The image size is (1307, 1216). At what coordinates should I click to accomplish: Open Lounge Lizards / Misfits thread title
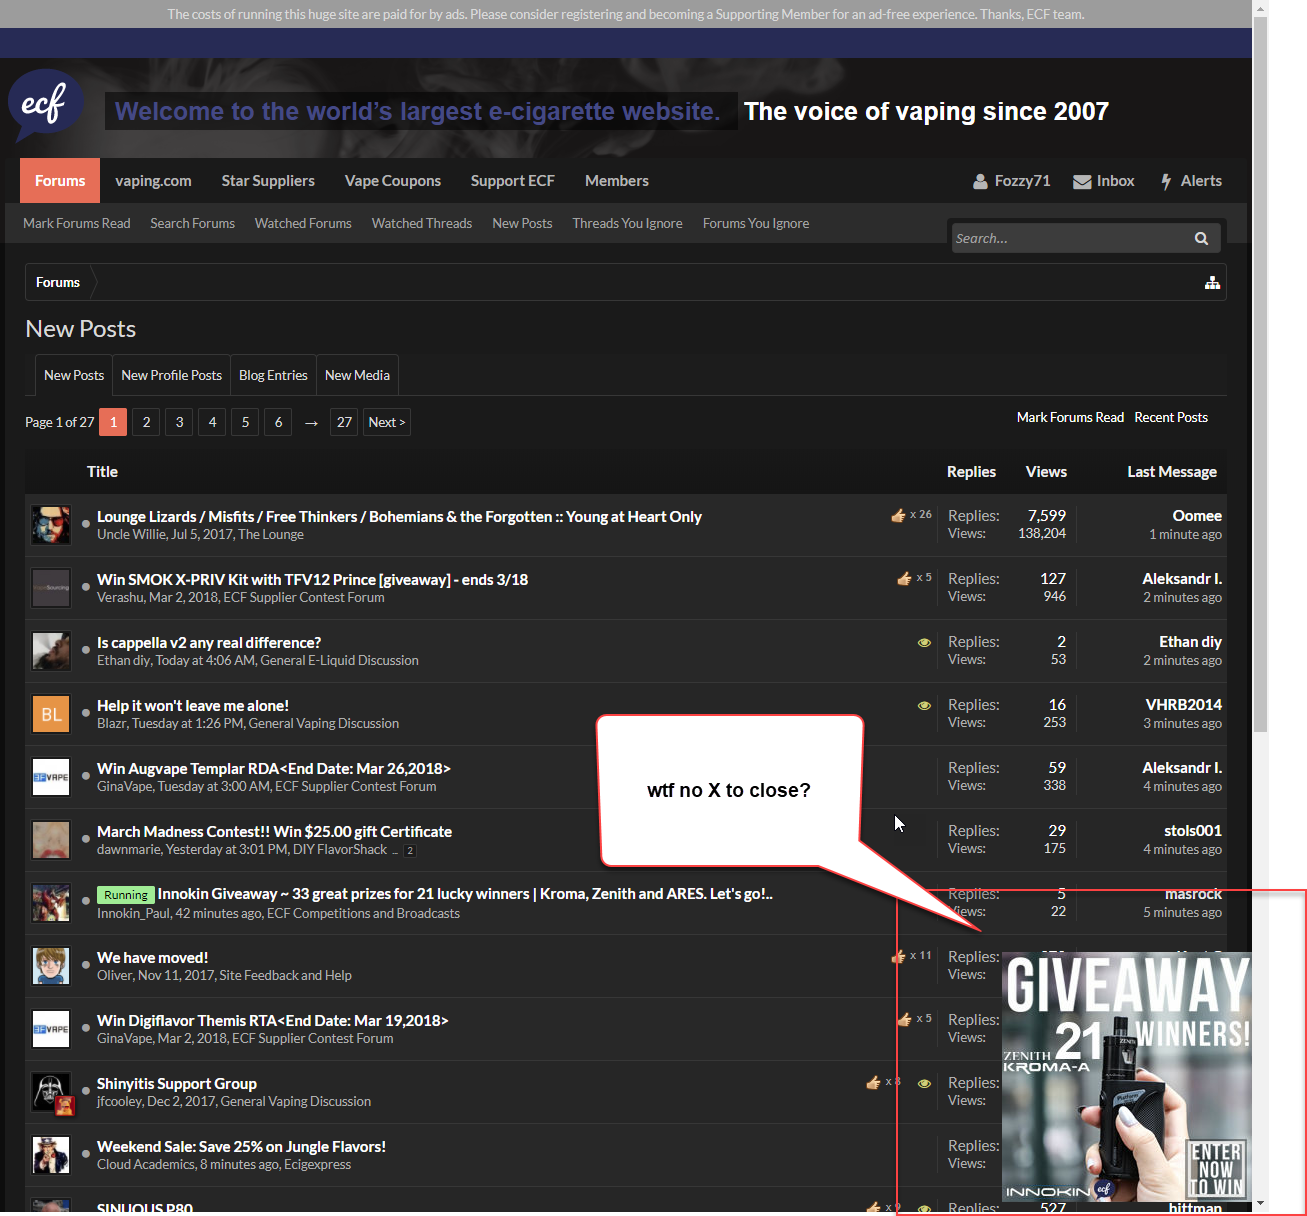tap(399, 516)
